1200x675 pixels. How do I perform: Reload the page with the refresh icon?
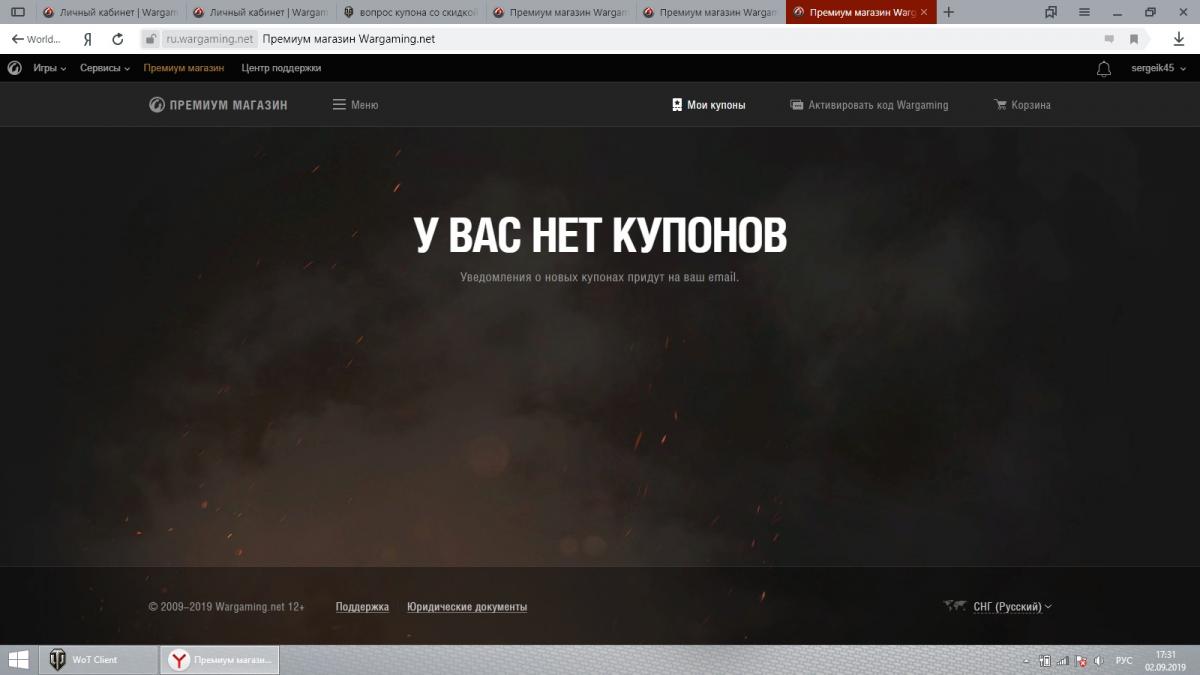click(118, 39)
